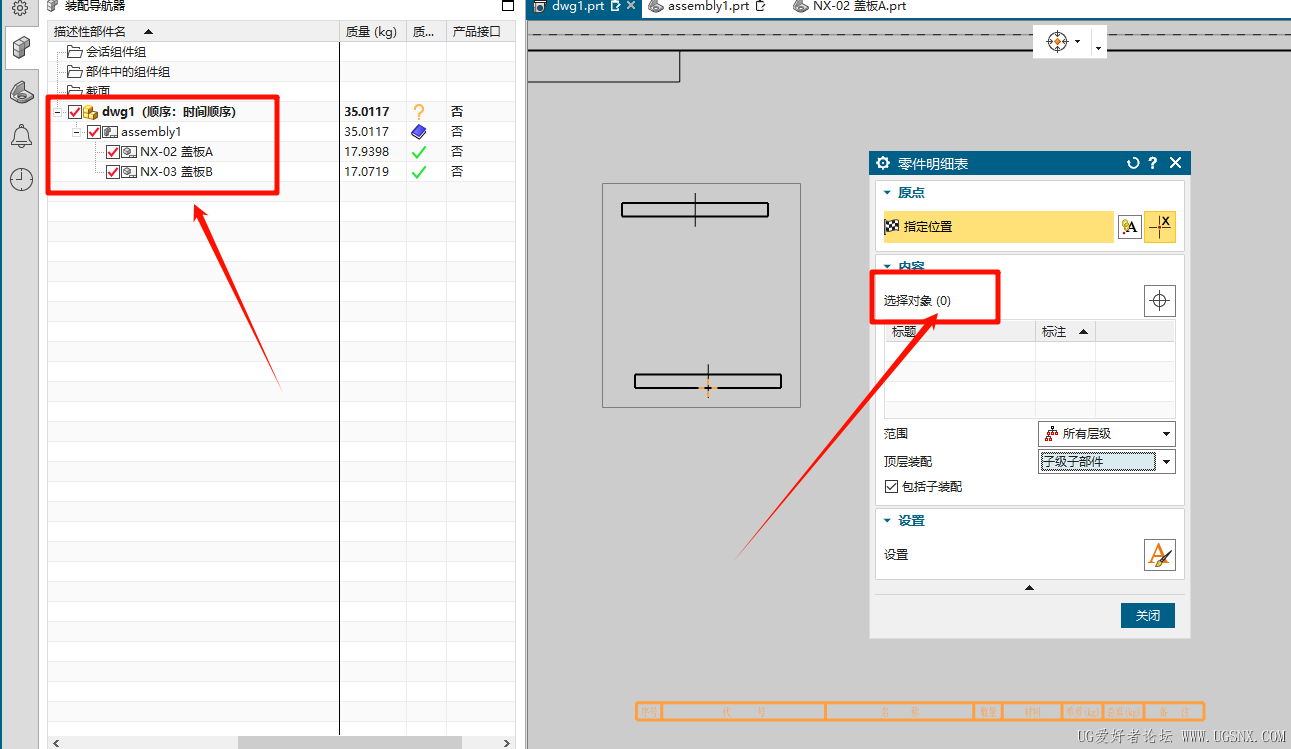Click the dwg1 assembly node icon
This screenshot has height=749, width=1291.
click(91, 112)
